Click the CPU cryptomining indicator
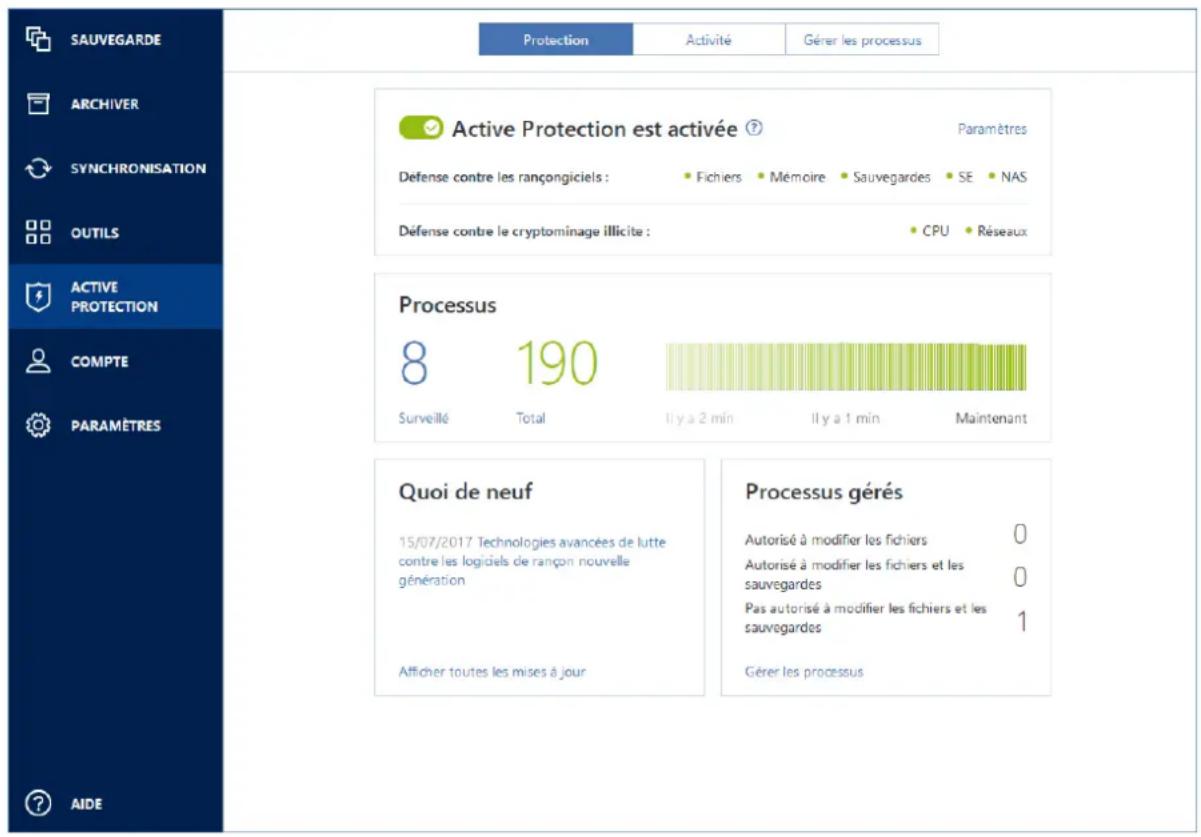This screenshot has height=837, width=1201. [x=930, y=231]
